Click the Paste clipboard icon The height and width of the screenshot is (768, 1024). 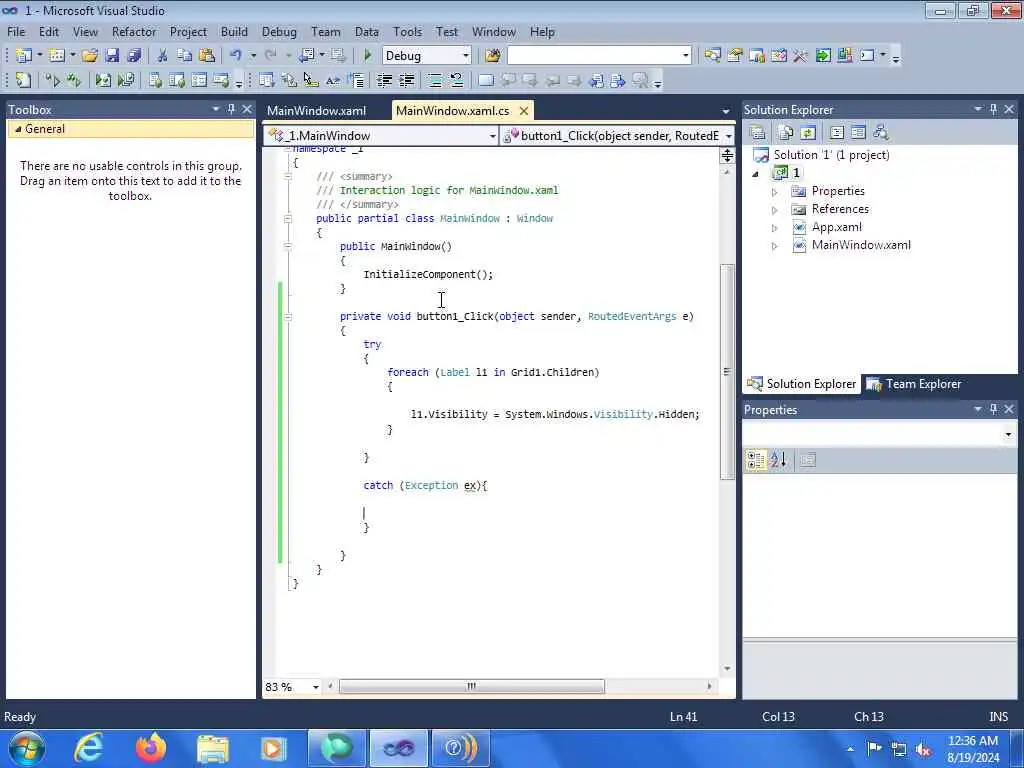207,56
